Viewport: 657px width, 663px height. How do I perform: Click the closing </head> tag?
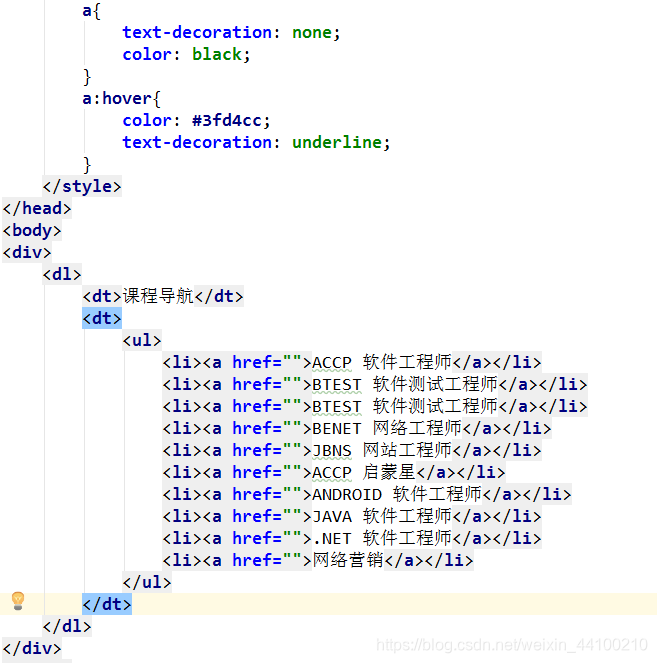[37, 208]
